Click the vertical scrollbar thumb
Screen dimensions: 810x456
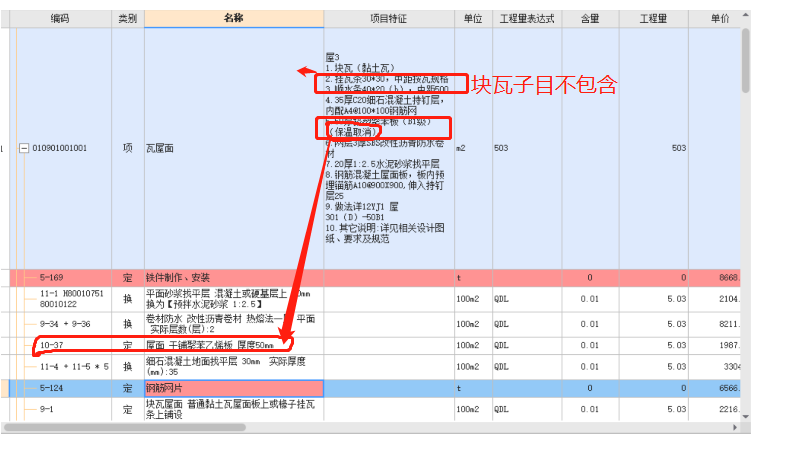(x=745, y=60)
